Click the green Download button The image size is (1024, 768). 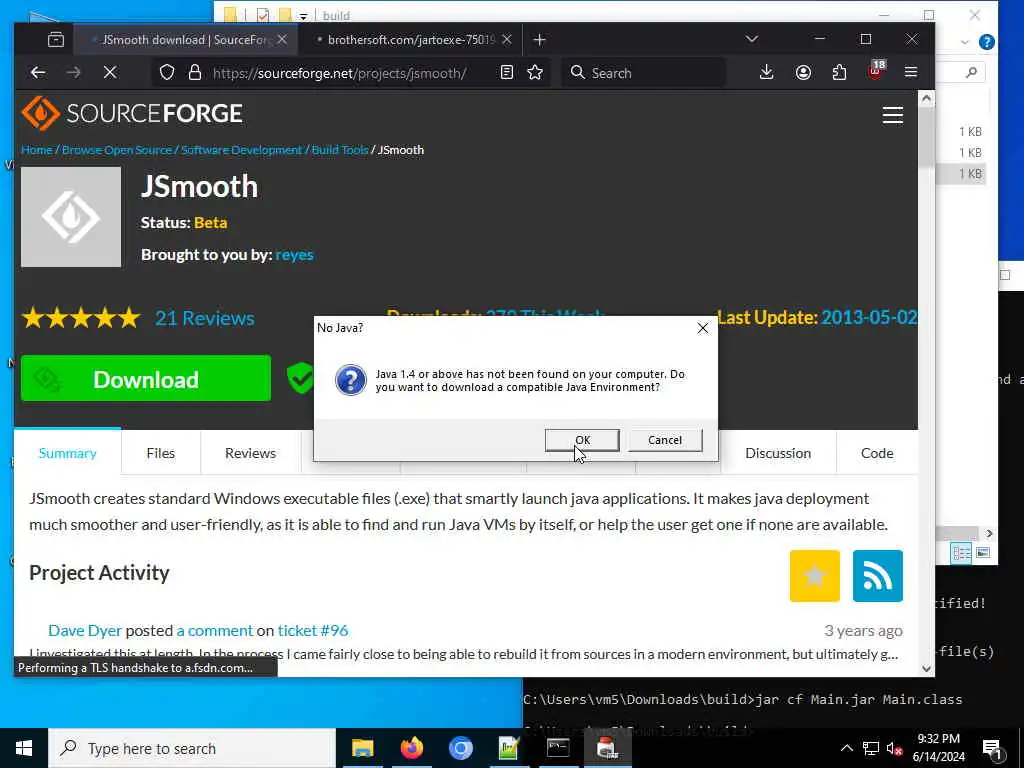click(146, 378)
